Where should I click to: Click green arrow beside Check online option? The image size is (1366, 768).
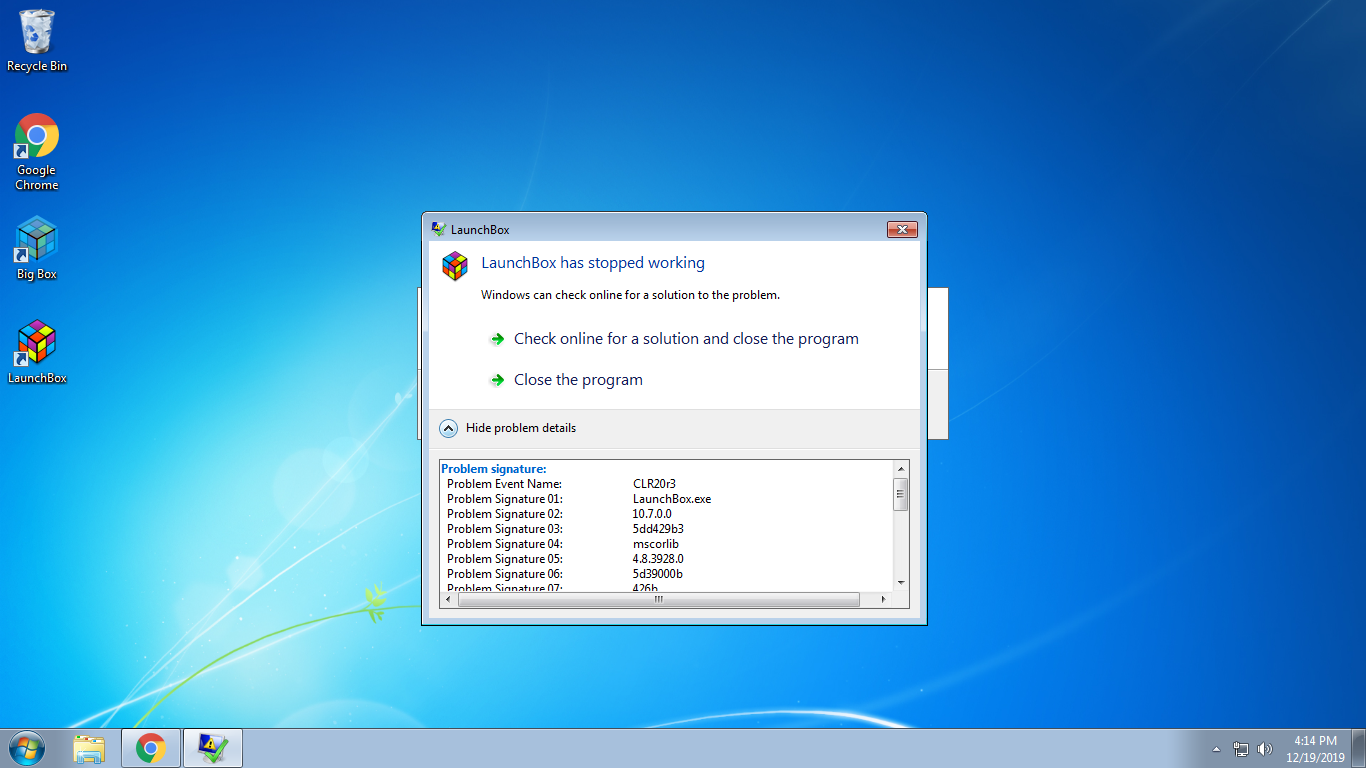click(x=497, y=339)
